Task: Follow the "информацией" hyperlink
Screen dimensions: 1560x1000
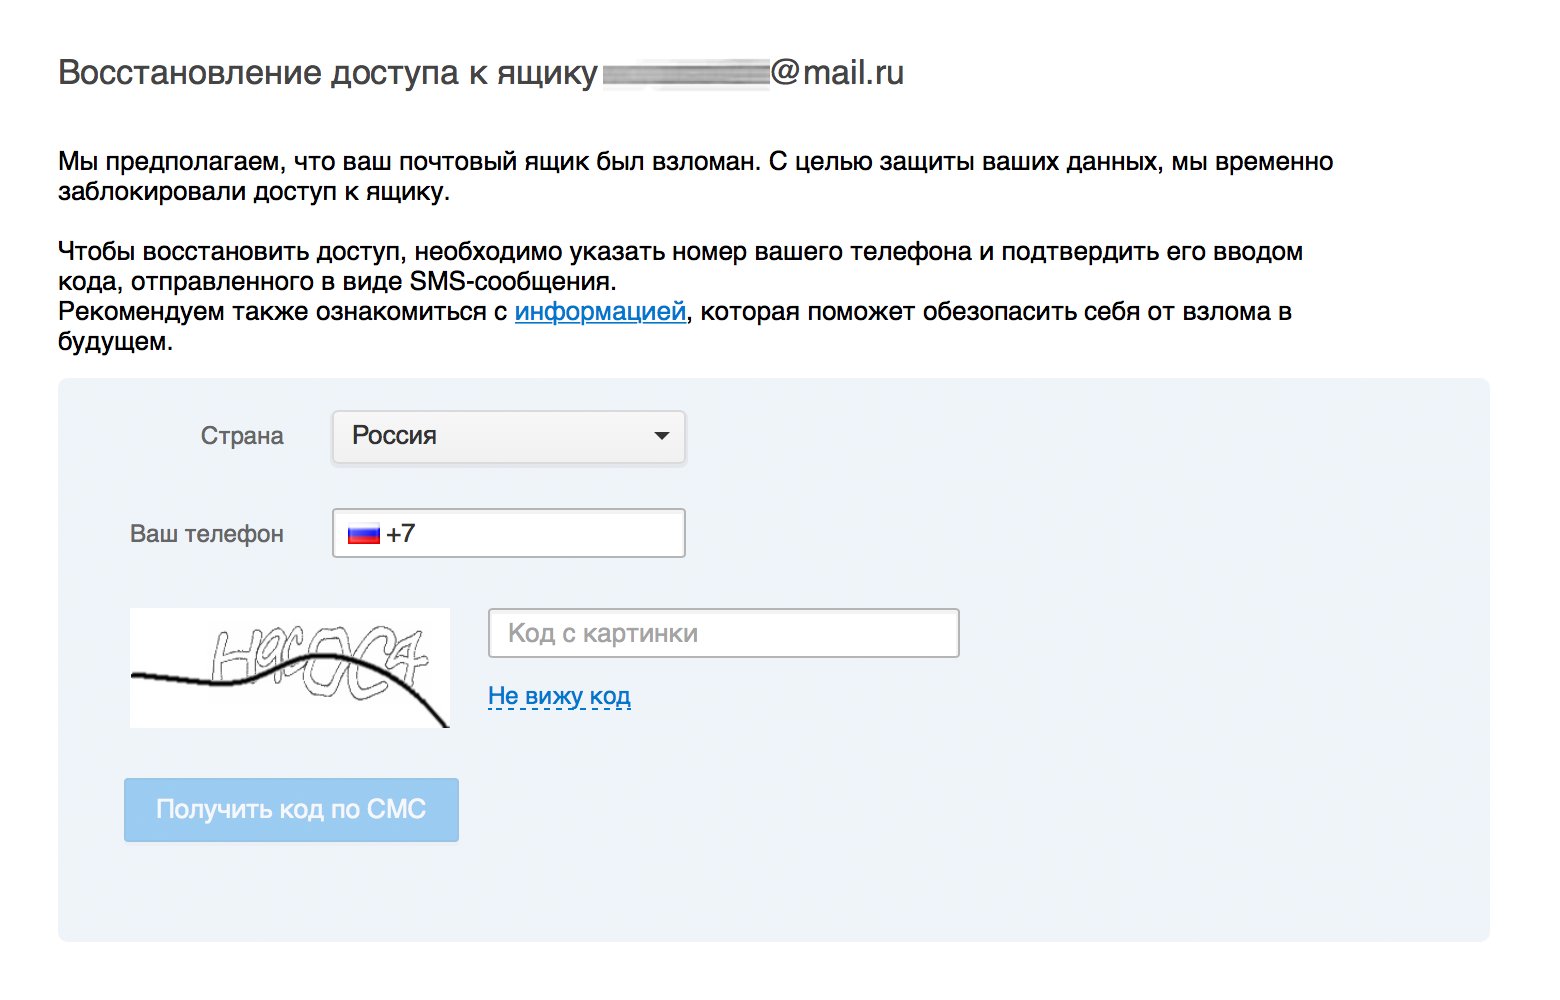Action: pos(600,312)
